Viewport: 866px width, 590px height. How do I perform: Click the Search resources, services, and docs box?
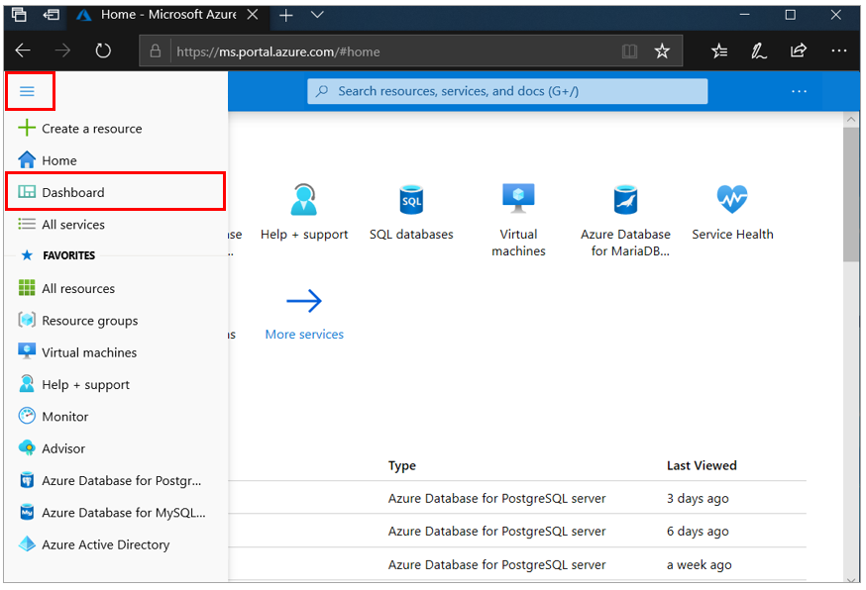pos(507,91)
